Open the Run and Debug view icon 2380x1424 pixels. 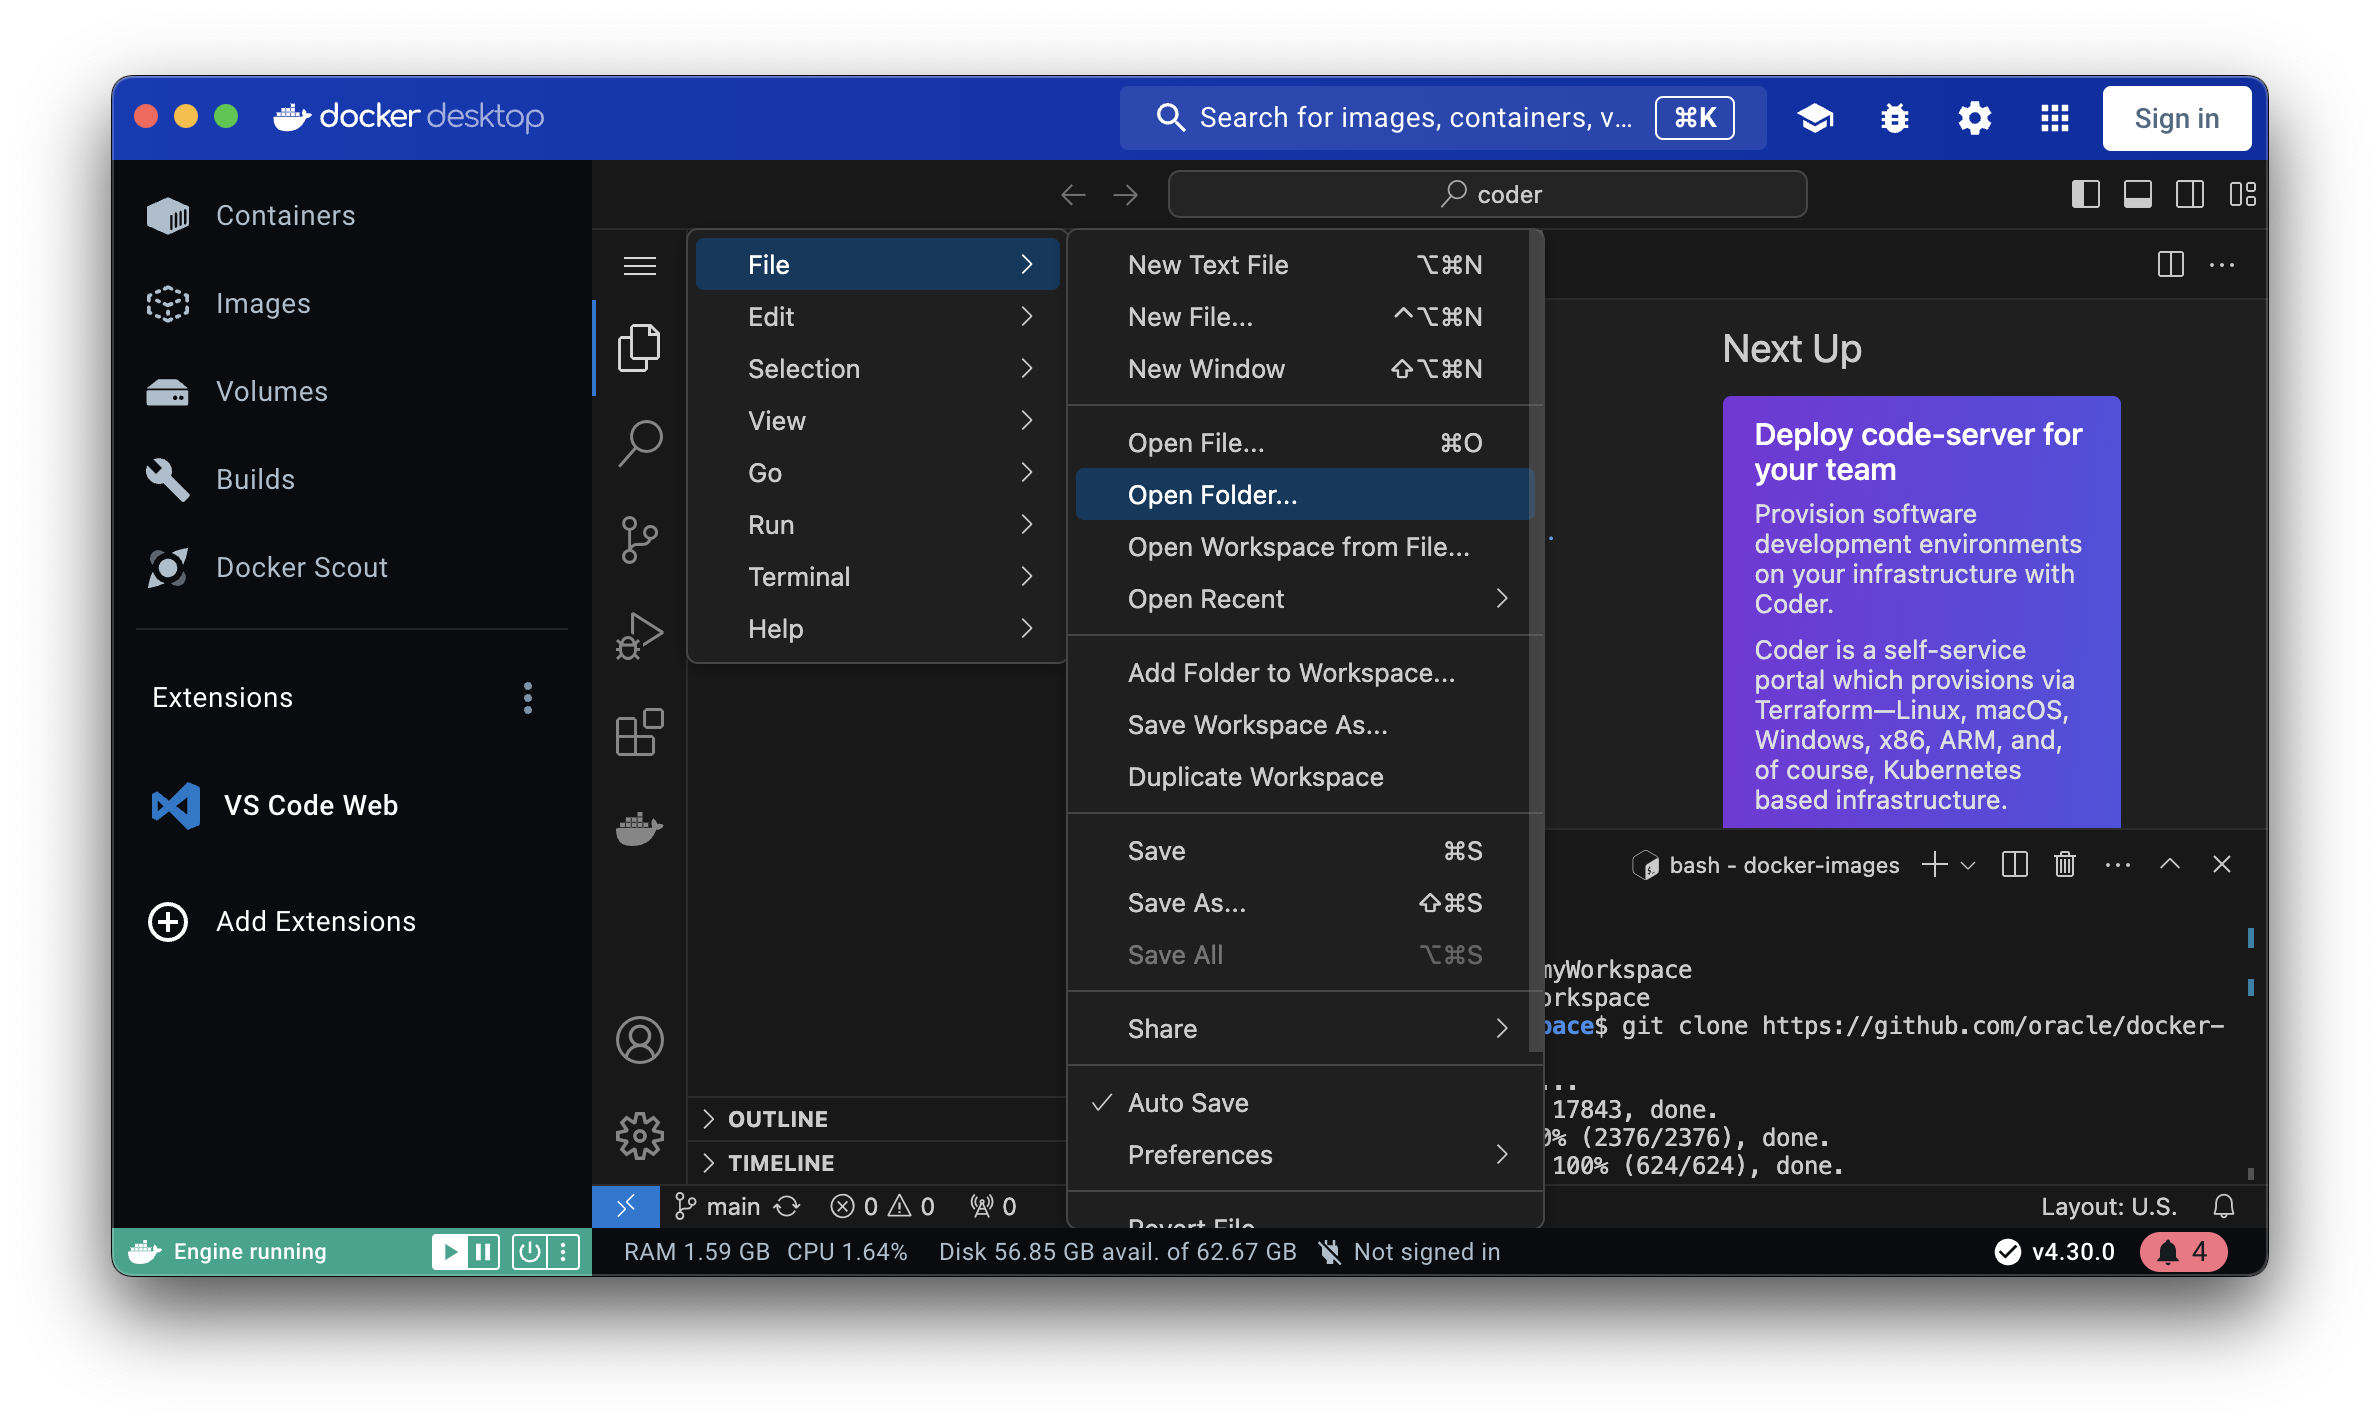coord(639,636)
